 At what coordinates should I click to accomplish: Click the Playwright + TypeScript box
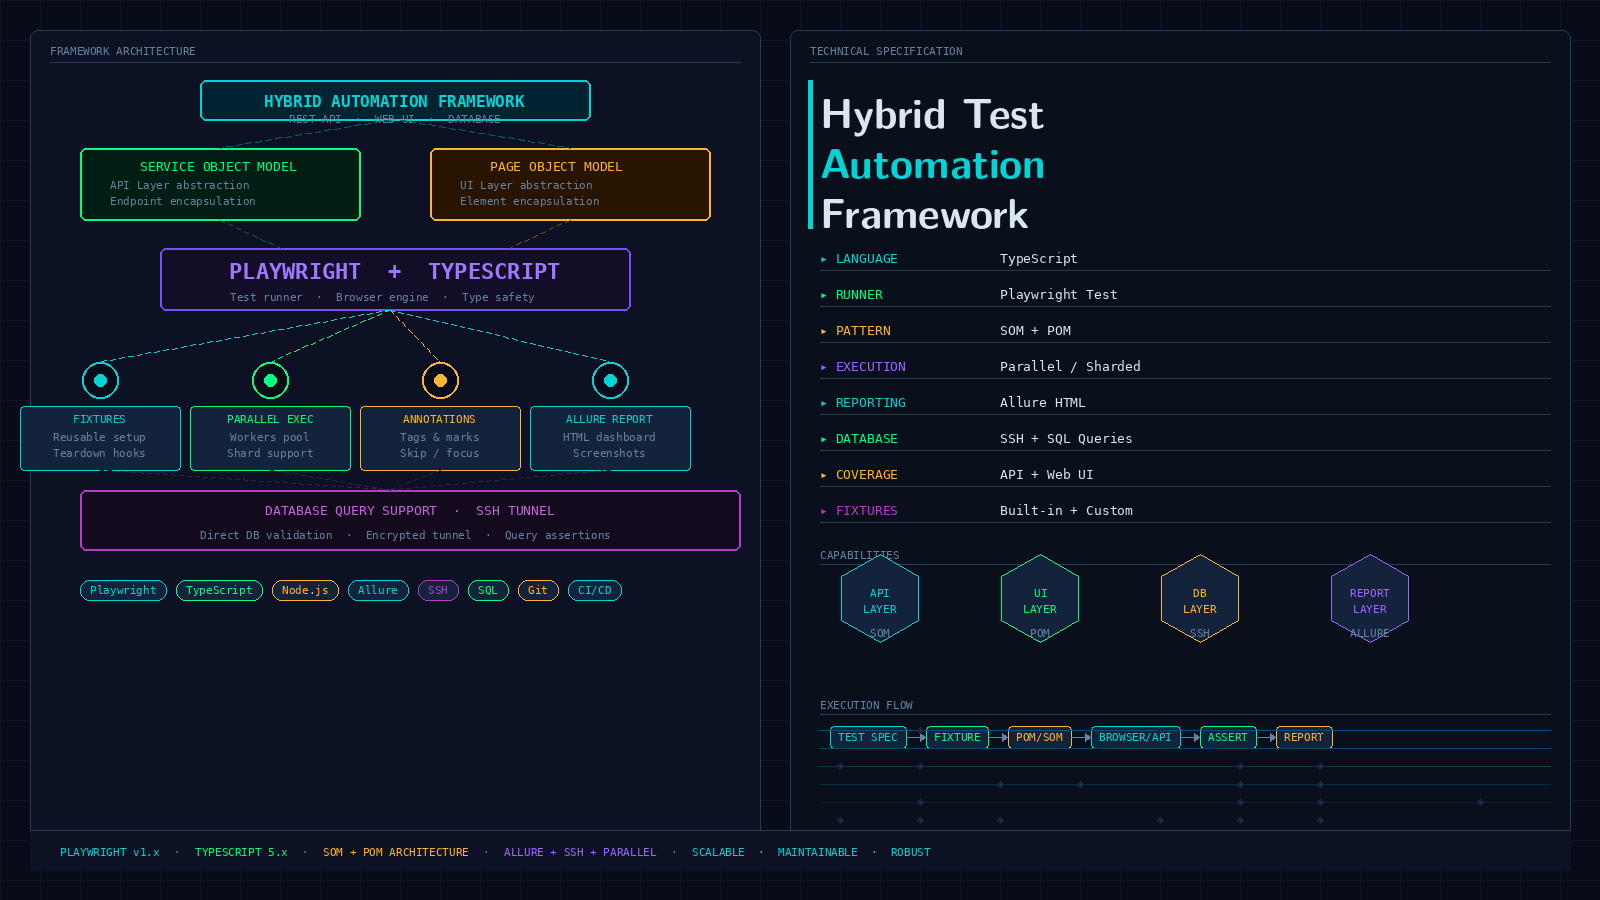coord(395,280)
